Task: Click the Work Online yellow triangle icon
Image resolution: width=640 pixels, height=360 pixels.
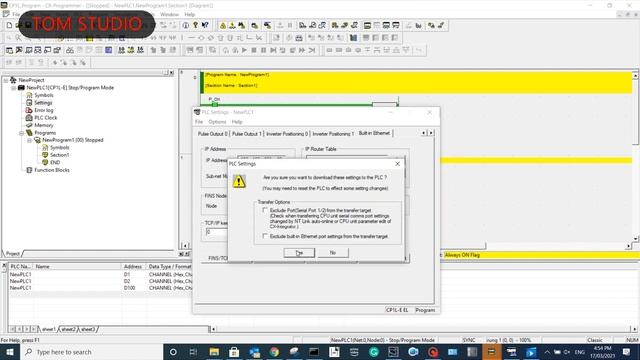Action: (223, 25)
